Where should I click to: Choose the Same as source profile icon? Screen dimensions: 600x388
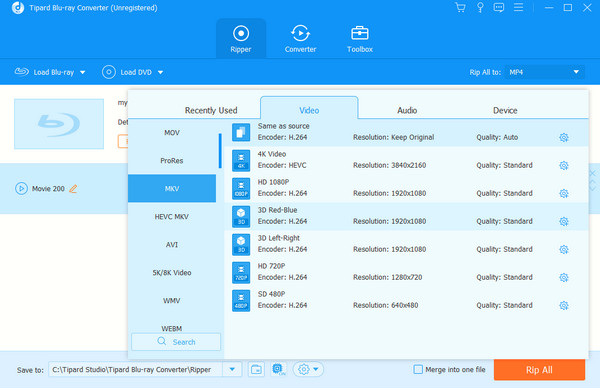pos(241,132)
